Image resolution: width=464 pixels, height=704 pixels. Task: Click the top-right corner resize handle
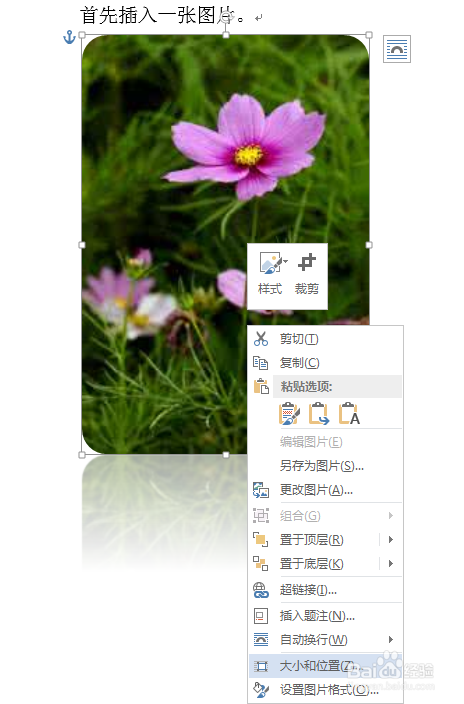pos(369,35)
